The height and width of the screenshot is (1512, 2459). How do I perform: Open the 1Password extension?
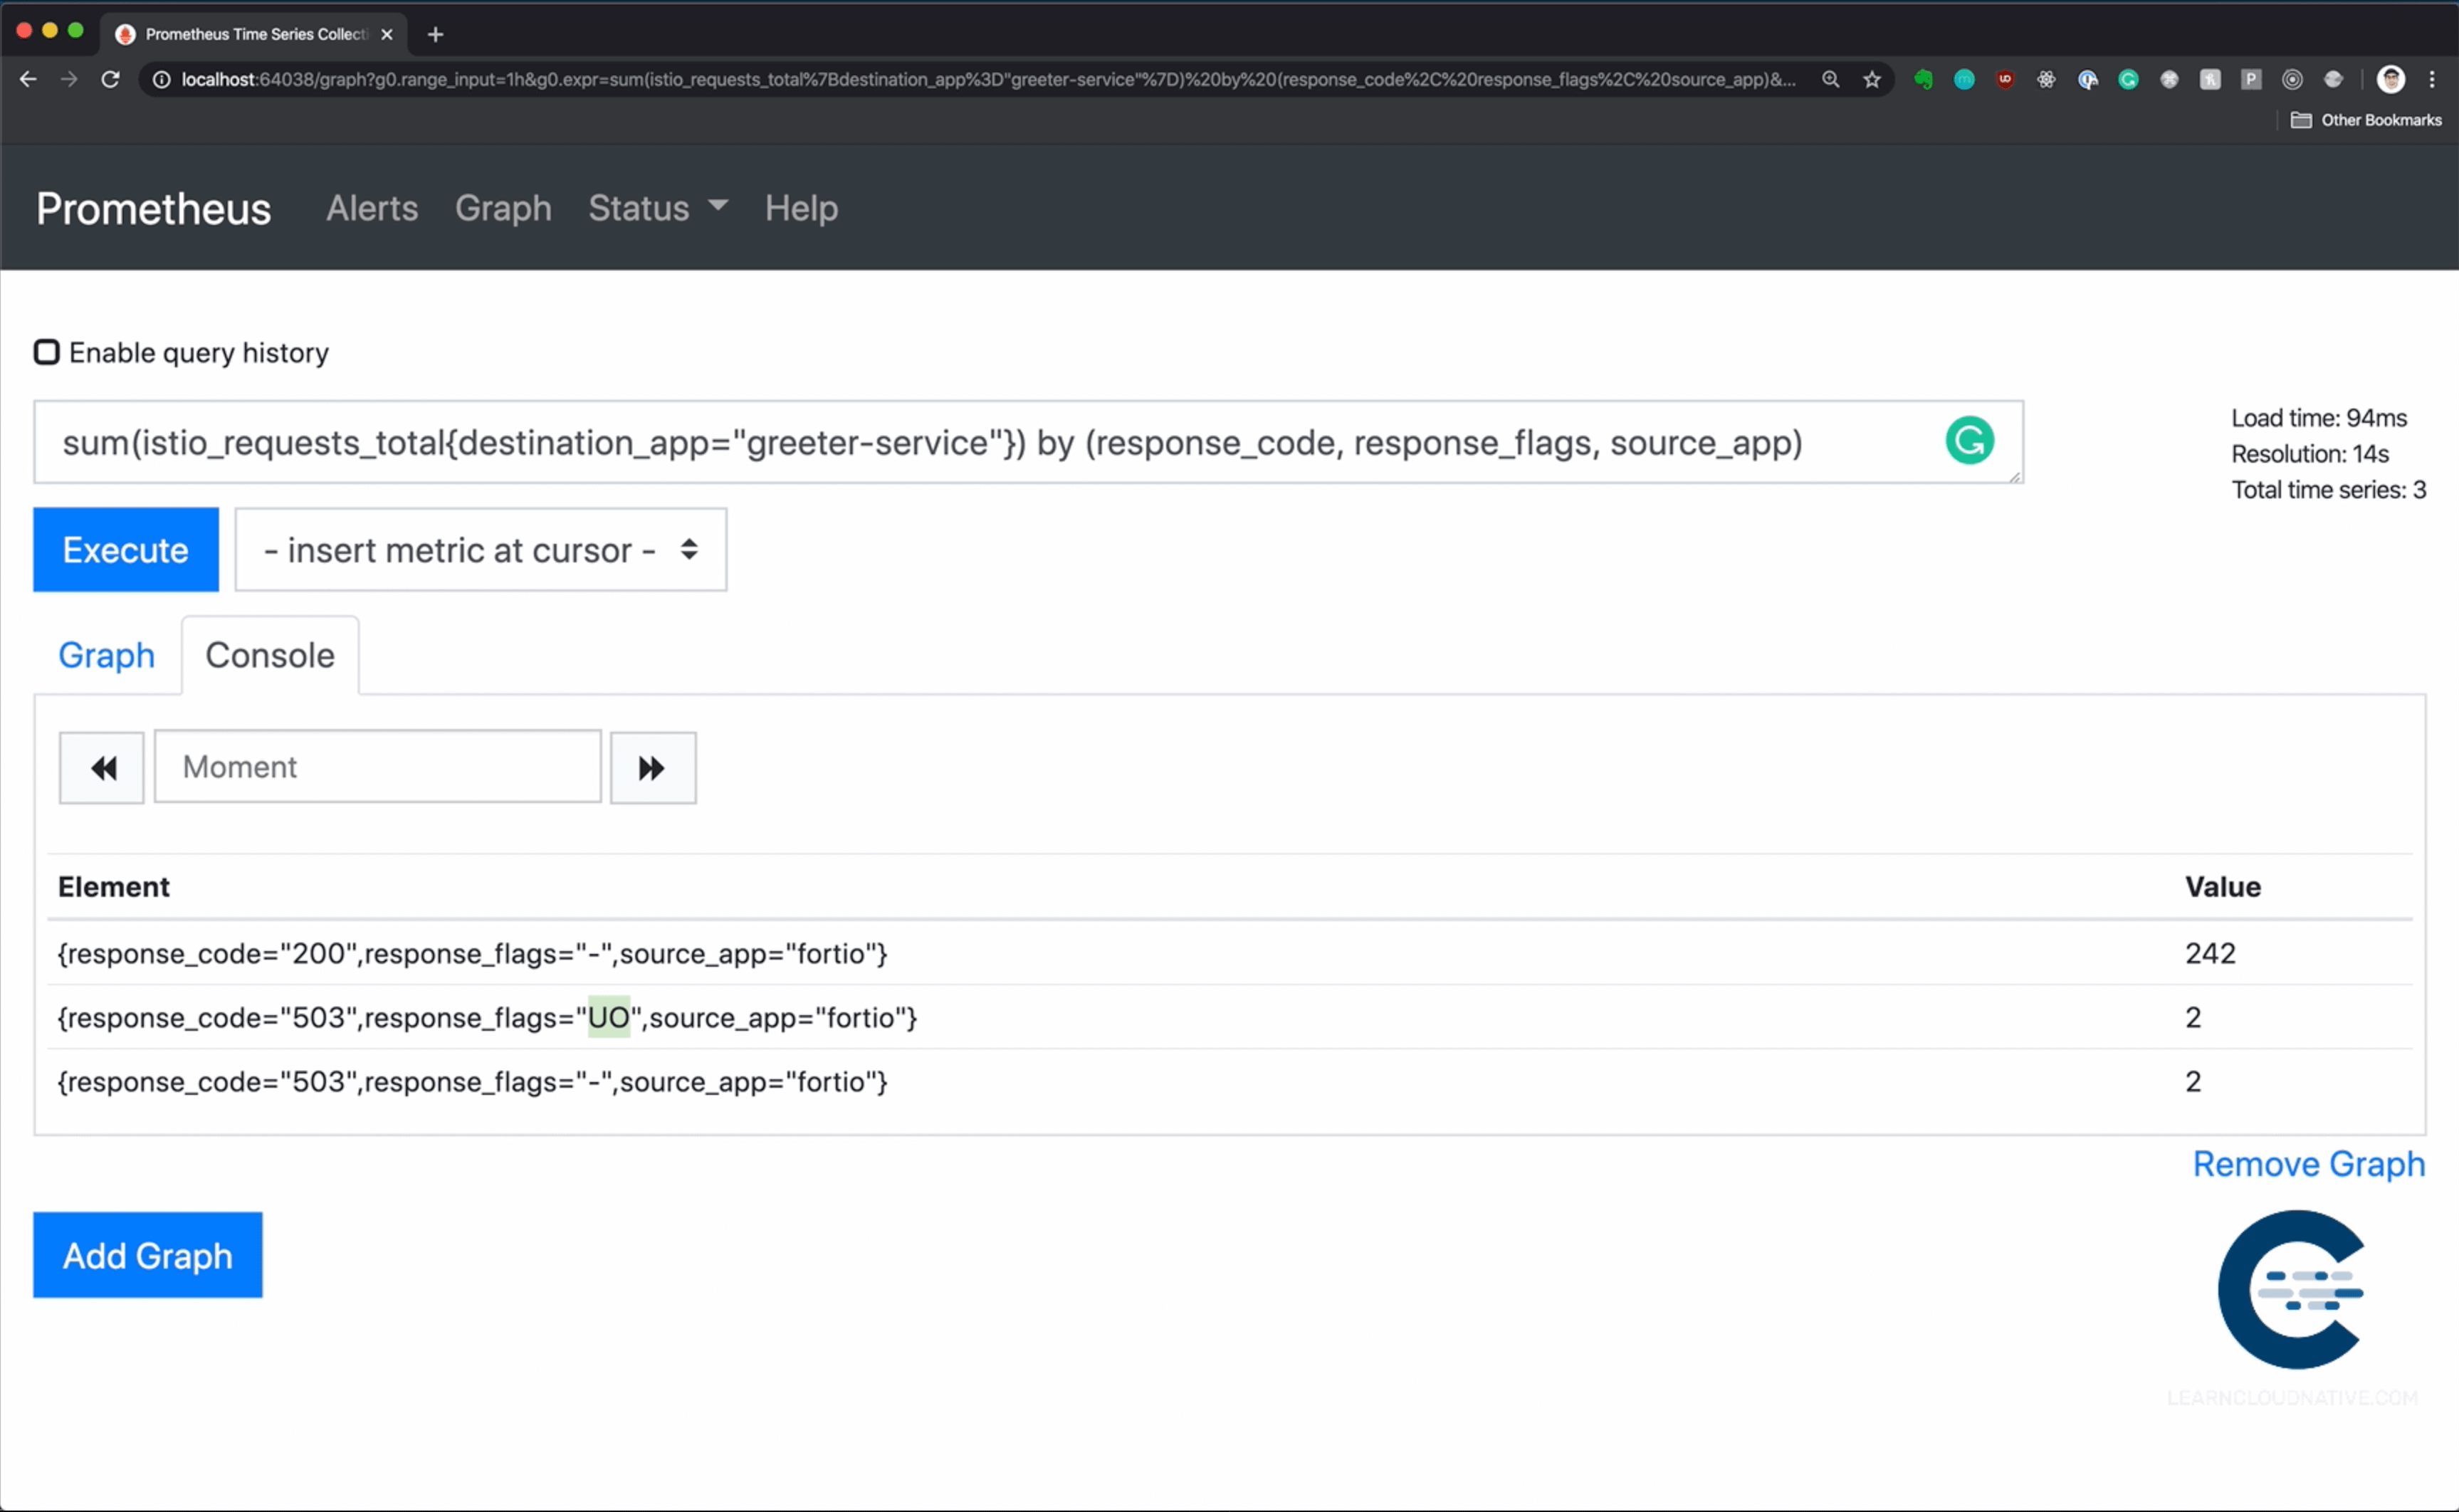[2087, 79]
